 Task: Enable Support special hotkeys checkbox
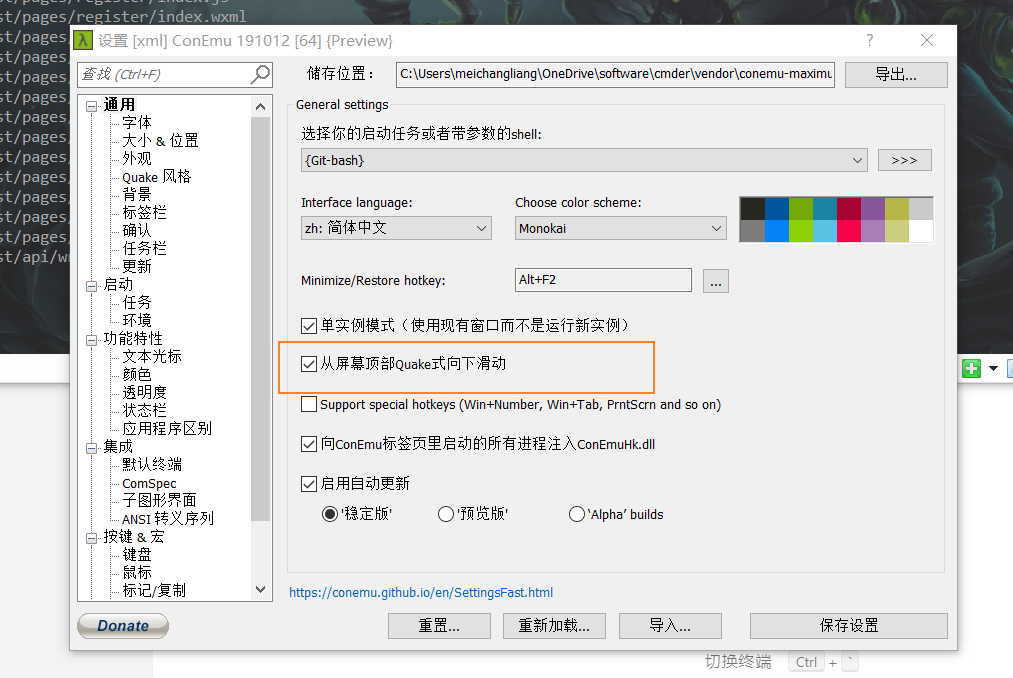(x=309, y=403)
